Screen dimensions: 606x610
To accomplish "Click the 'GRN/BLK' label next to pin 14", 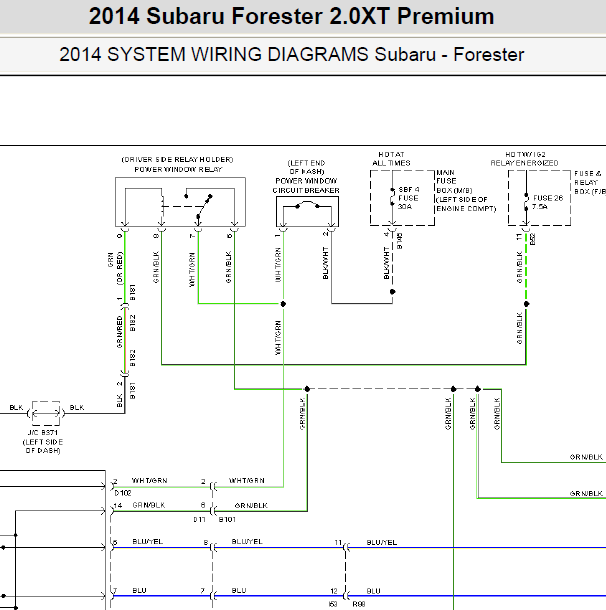I will pos(149,505).
